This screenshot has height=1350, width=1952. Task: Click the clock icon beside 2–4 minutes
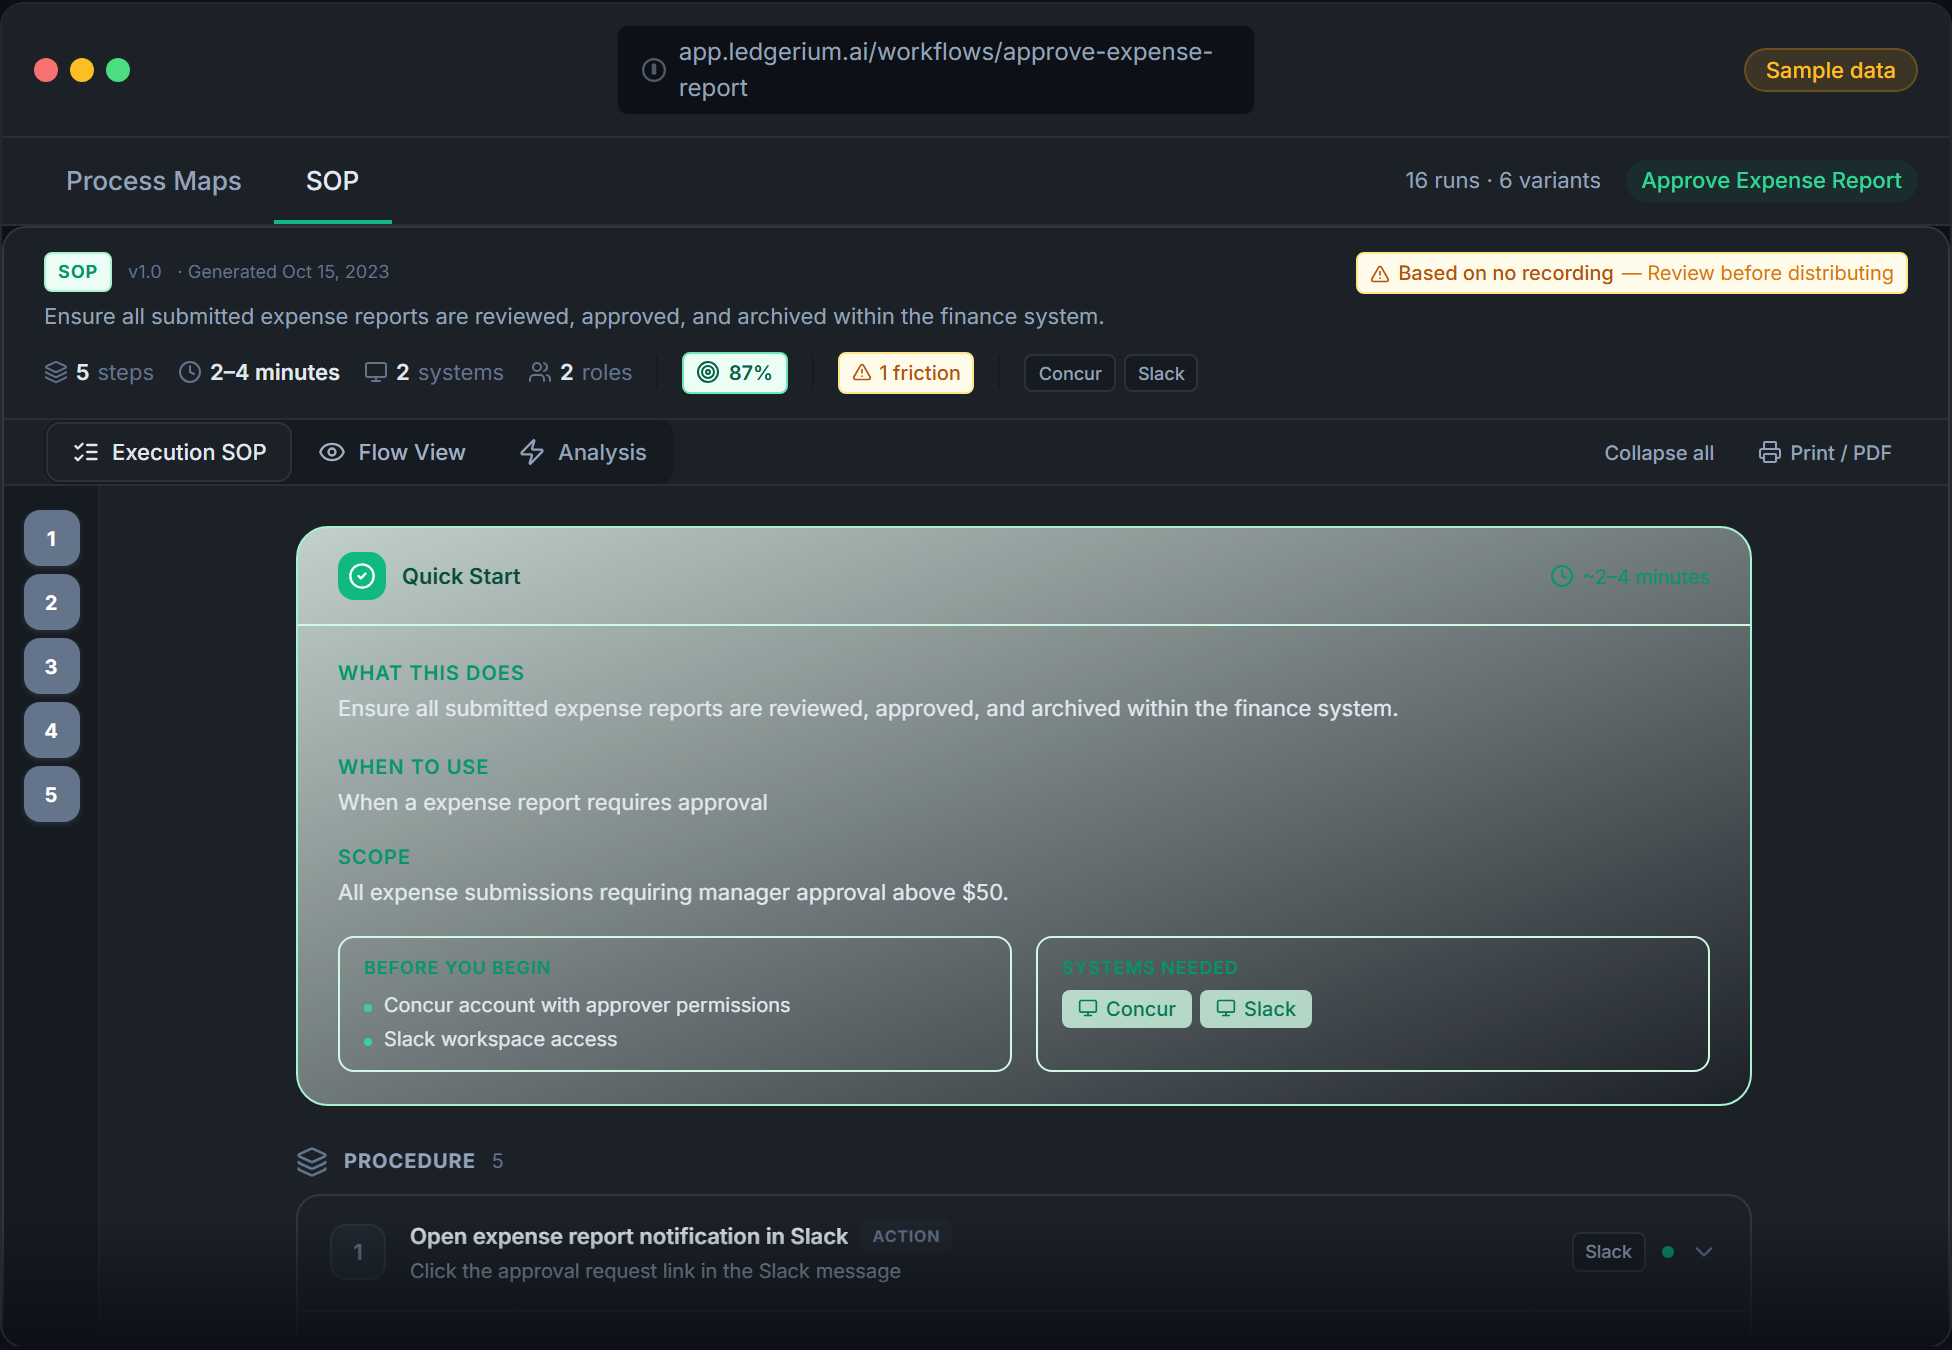tap(190, 372)
